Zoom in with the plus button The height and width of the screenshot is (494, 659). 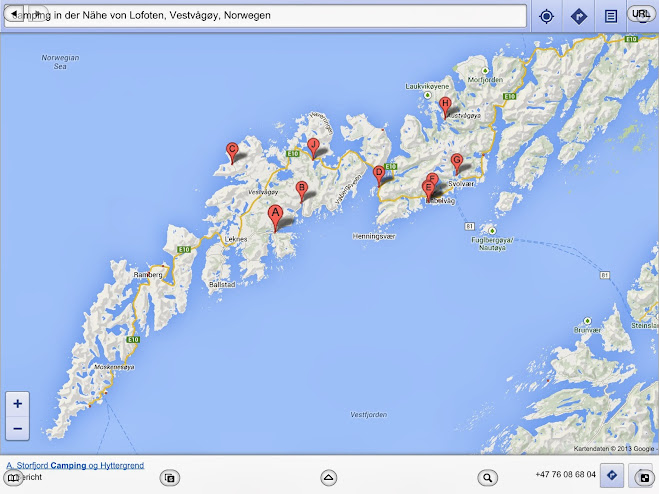coord(17,404)
